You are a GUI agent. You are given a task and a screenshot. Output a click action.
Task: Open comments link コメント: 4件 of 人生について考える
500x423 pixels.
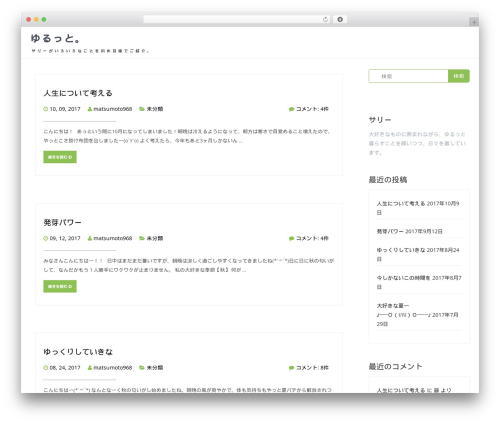[x=312, y=109]
